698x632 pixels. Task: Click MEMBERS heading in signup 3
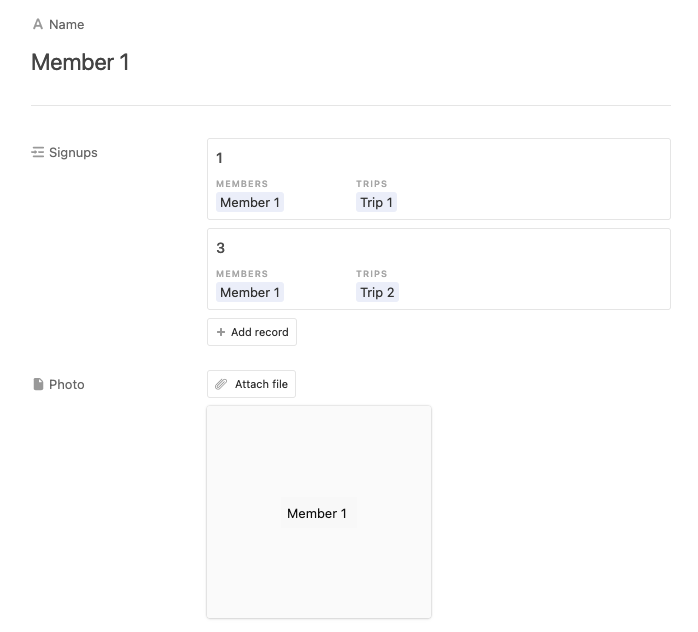242,274
